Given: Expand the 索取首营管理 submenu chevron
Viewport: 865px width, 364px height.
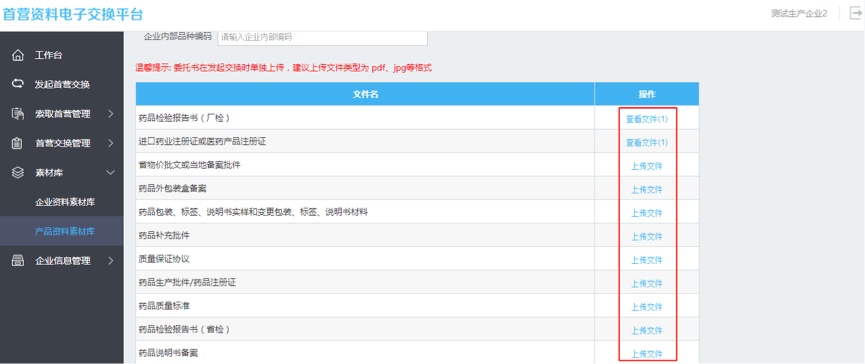Looking at the screenshot, I should point(110,114).
